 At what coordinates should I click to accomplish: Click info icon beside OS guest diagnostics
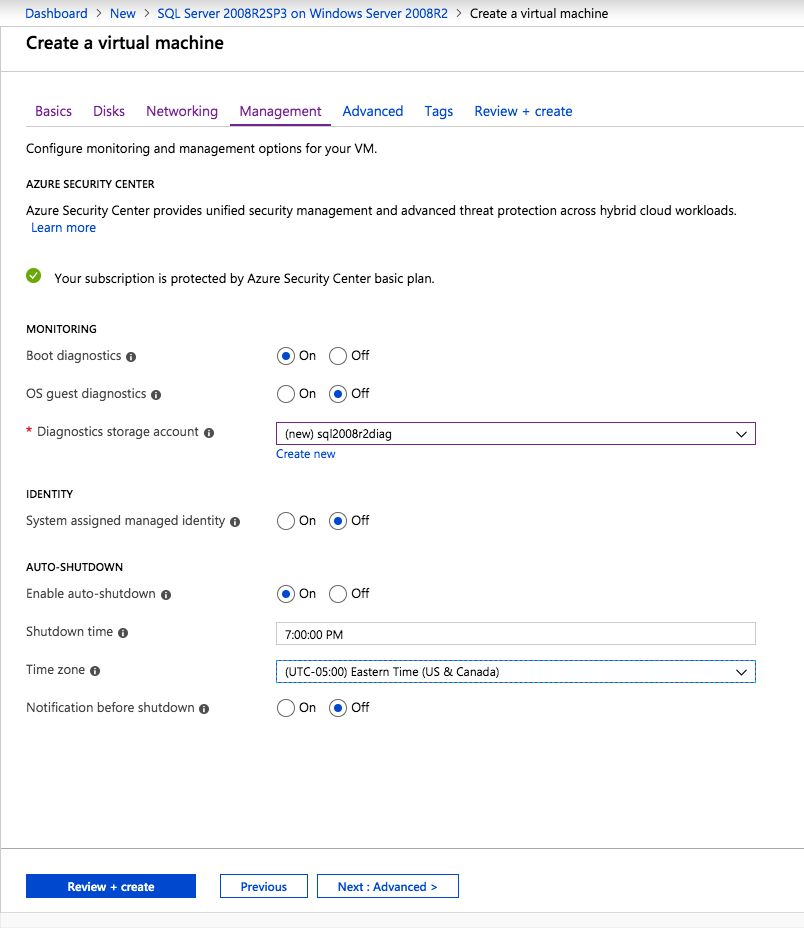pos(157,394)
